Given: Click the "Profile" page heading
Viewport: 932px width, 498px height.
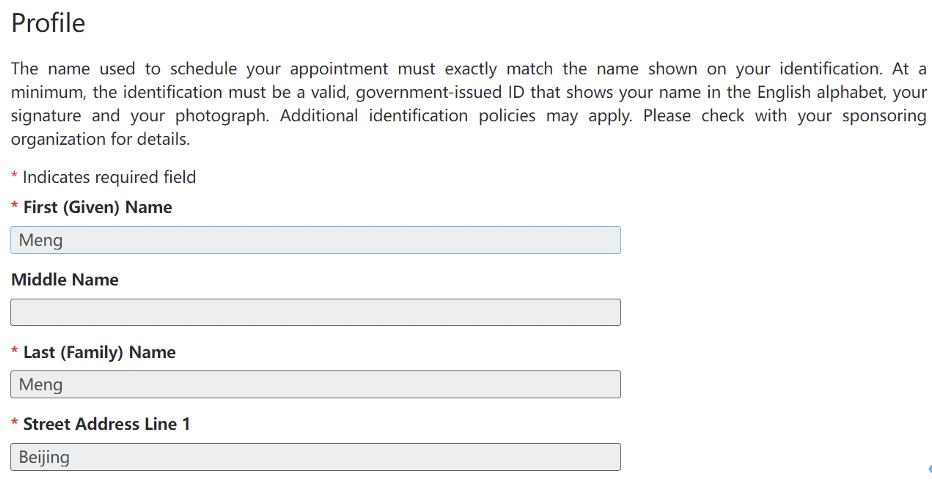Looking at the screenshot, I should 48,23.
